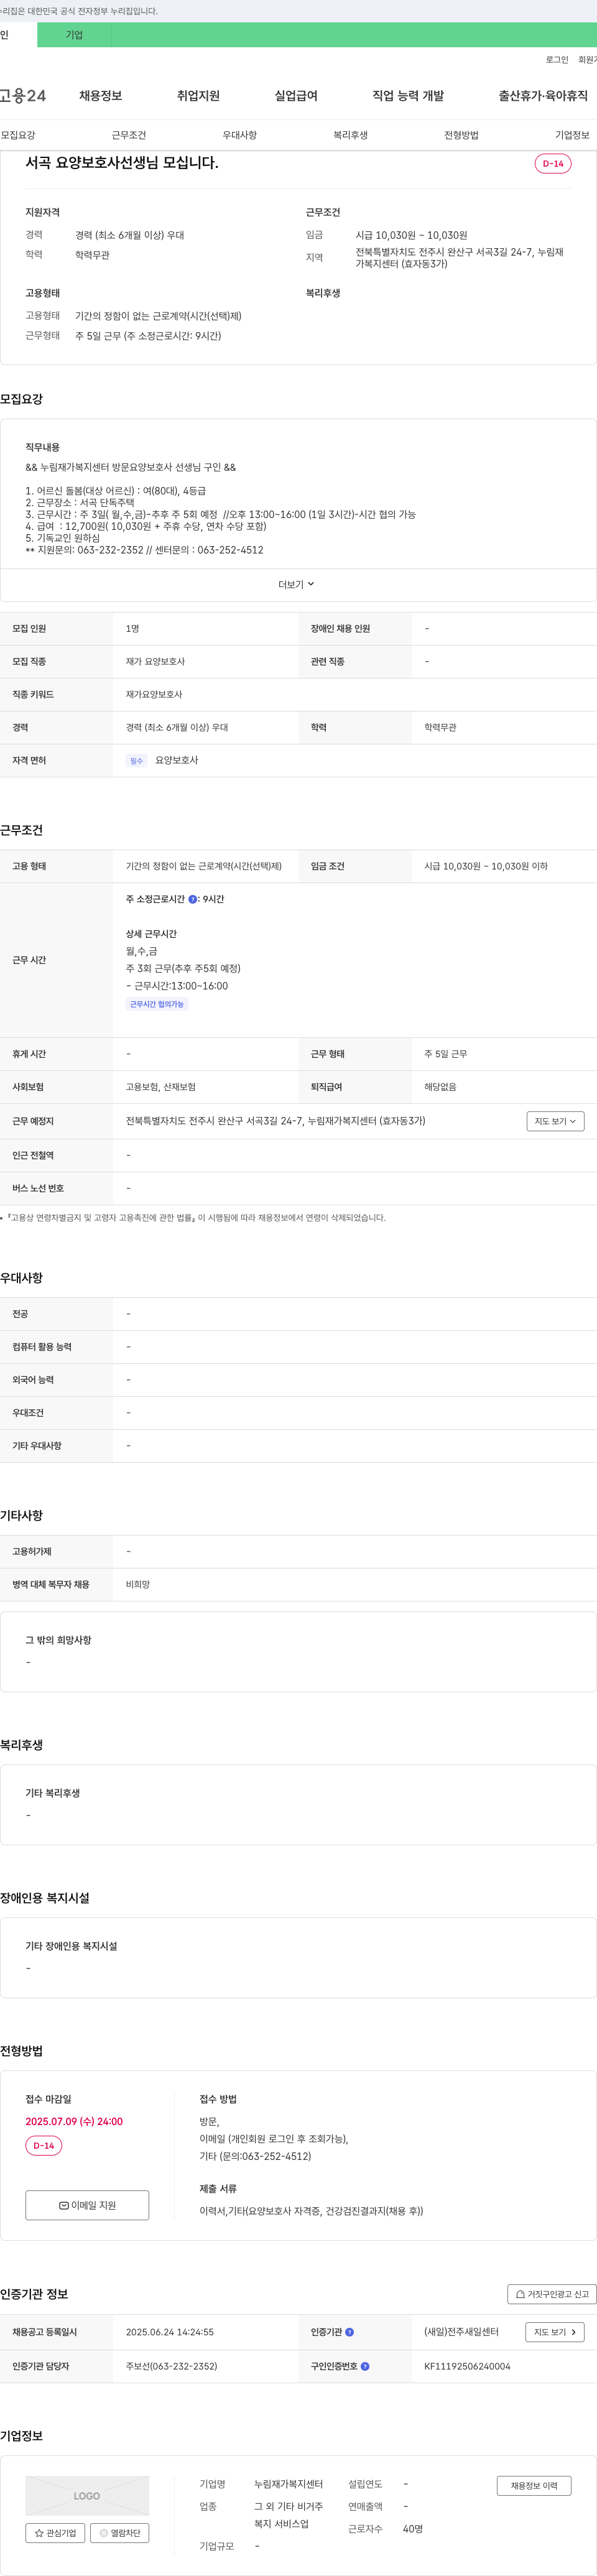This screenshot has width=597, height=2576.
Task: Click the 필수 tag beside 요양보호사
Action: click(137, 761)
